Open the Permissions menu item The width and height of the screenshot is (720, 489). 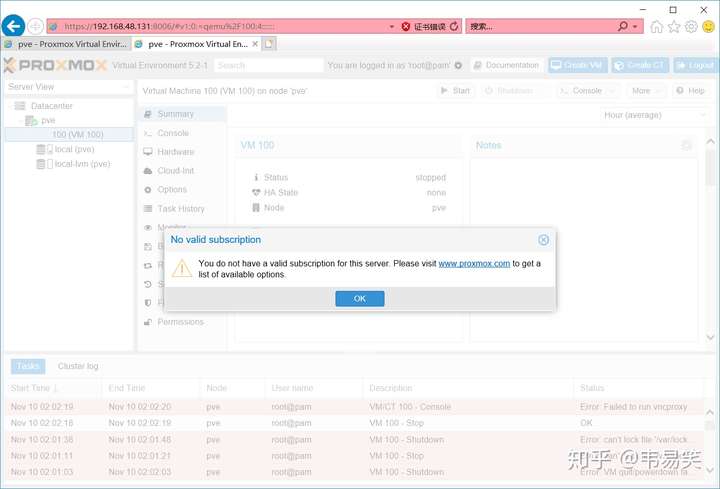180,322
